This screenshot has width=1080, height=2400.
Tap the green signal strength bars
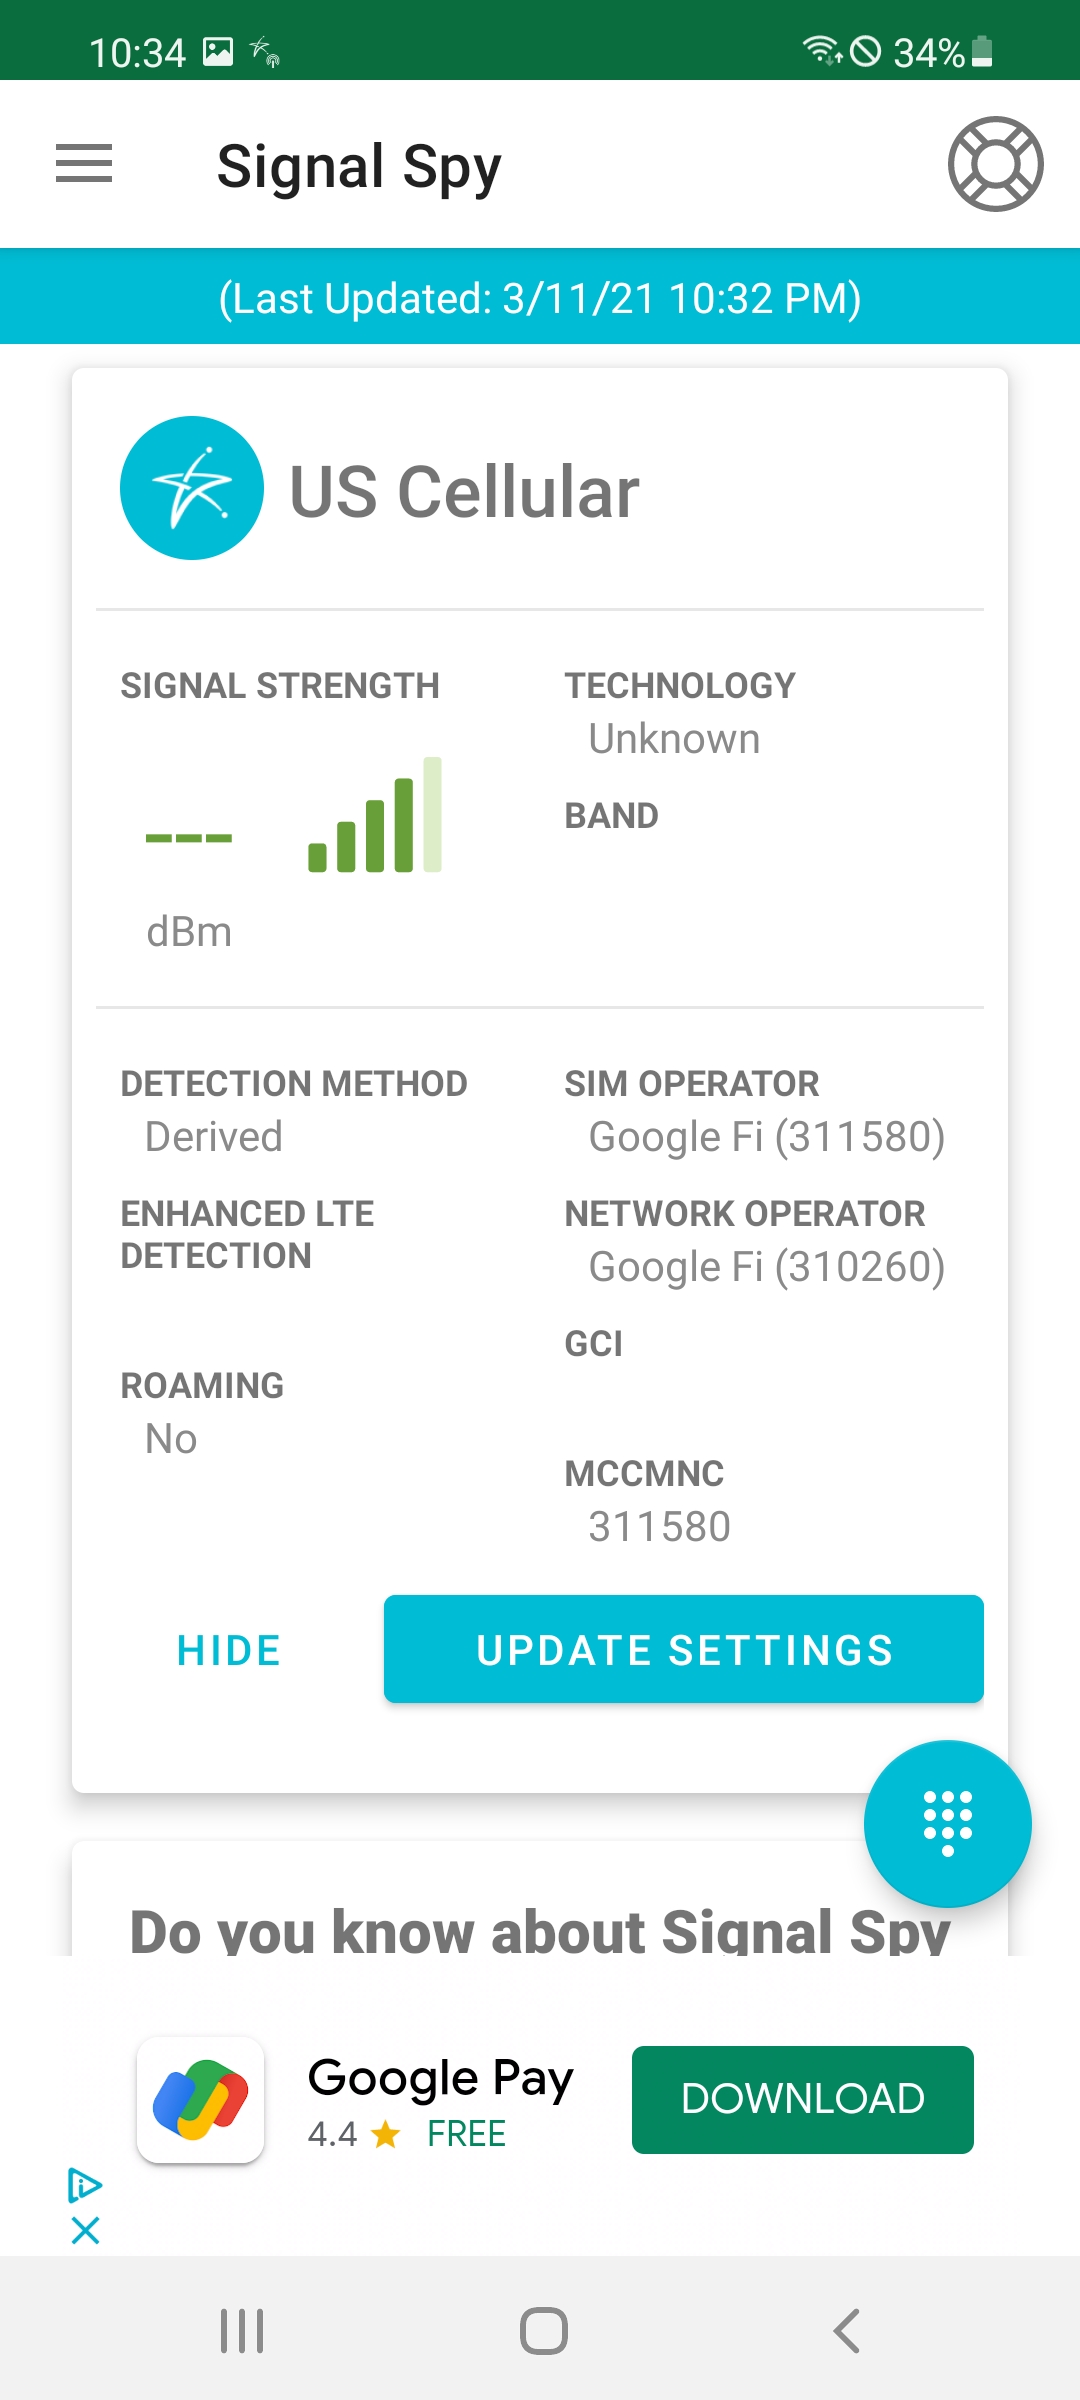(x=375, y=815)
